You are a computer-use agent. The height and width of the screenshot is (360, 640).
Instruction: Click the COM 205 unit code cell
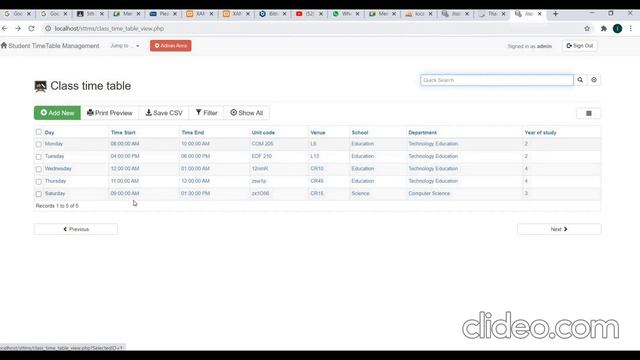click(x=262, y=144)
